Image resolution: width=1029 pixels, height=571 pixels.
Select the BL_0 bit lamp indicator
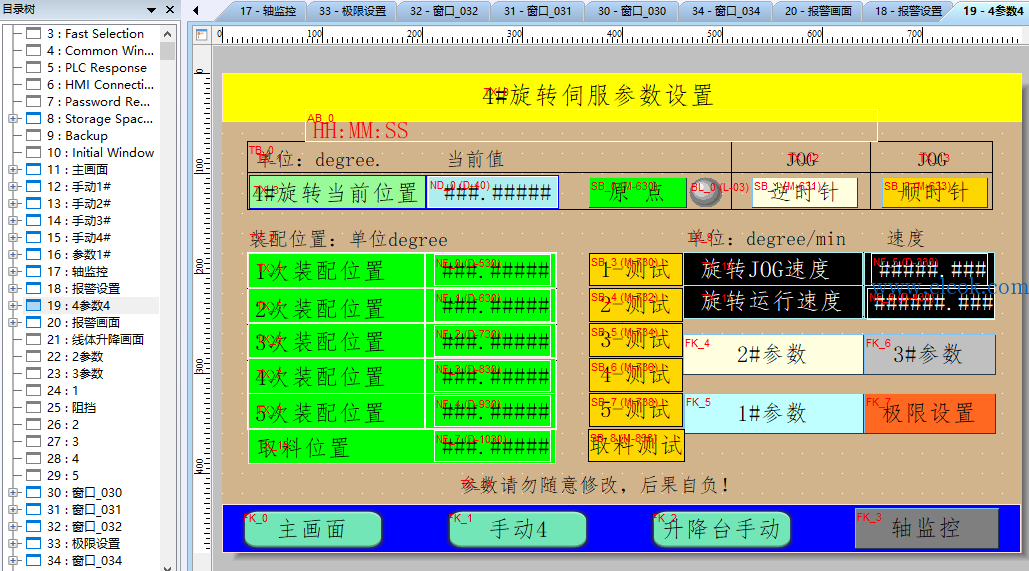705,193
